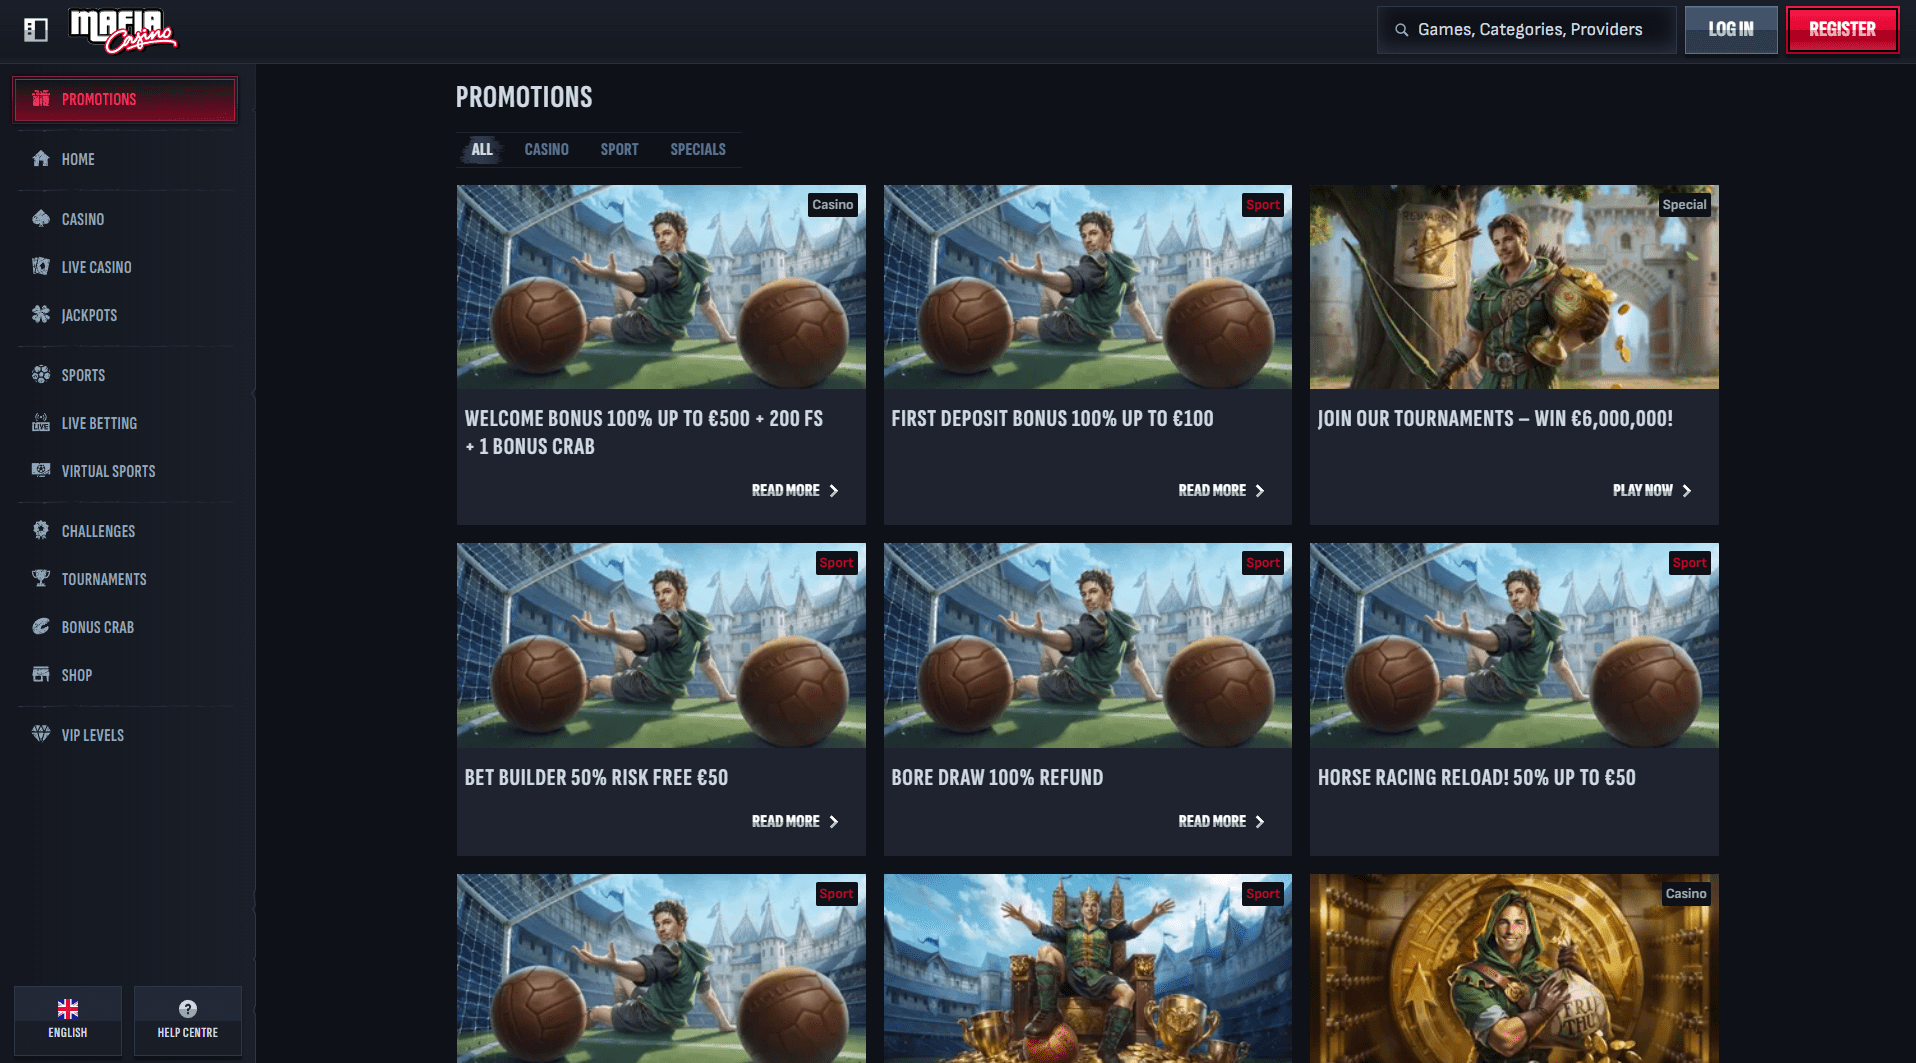Image resolution: width=1916 pixels, height=1063 pixels.
Task: Click the Bet Builder Read More arrow
Action: click(x=834, y=821)
